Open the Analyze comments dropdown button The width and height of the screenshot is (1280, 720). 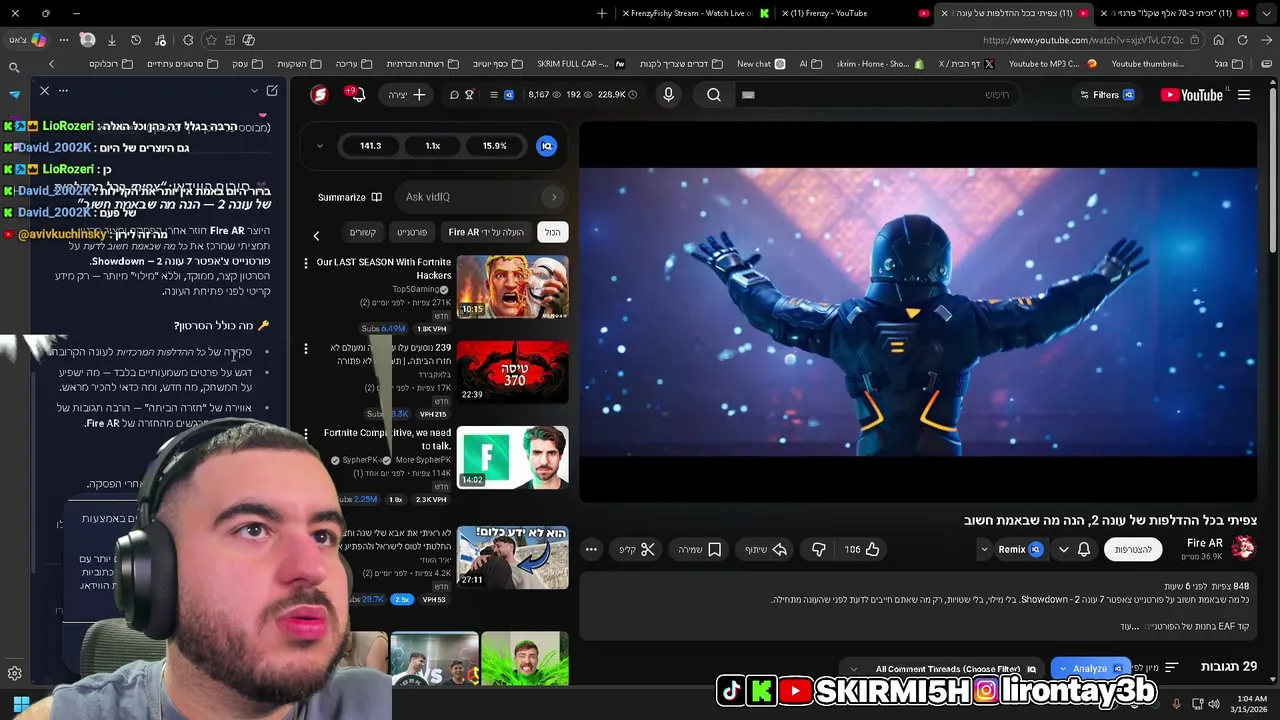(1090, 668)
